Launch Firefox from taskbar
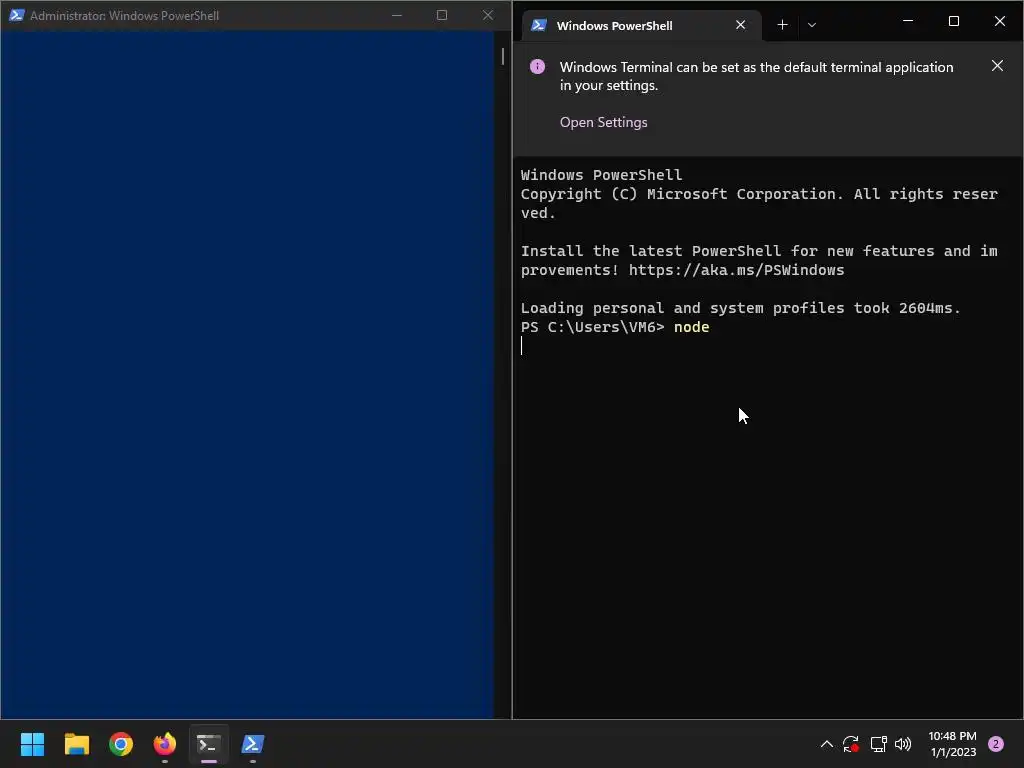Viewport: 1024px width, 768px height. [165, 744]
